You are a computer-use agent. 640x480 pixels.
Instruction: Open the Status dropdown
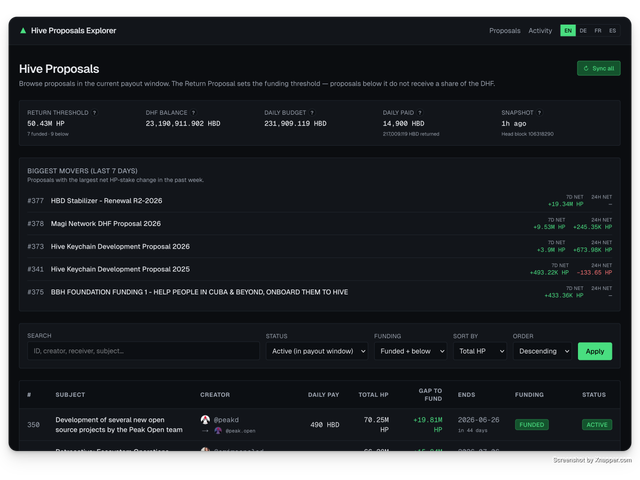(x=317, y=351)
